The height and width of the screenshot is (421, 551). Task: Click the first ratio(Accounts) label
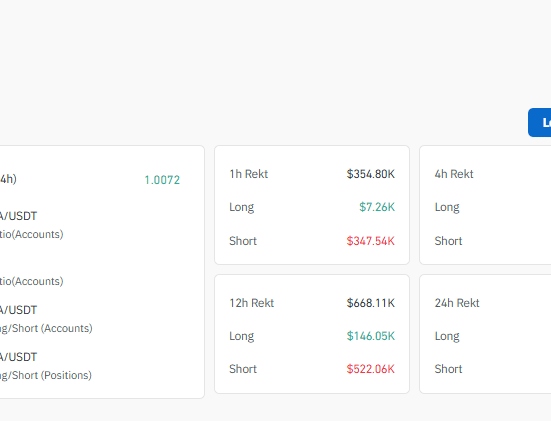coord(32,234)
